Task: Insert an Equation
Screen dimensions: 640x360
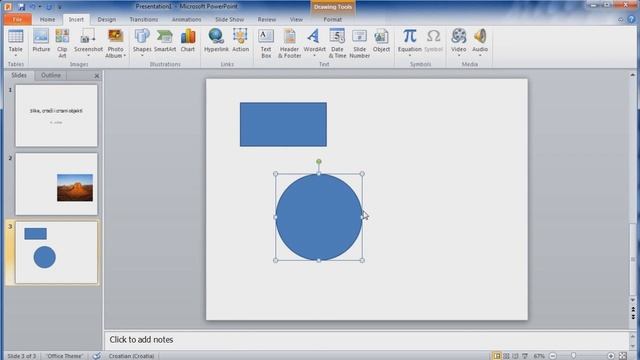Action: [409, 43]
